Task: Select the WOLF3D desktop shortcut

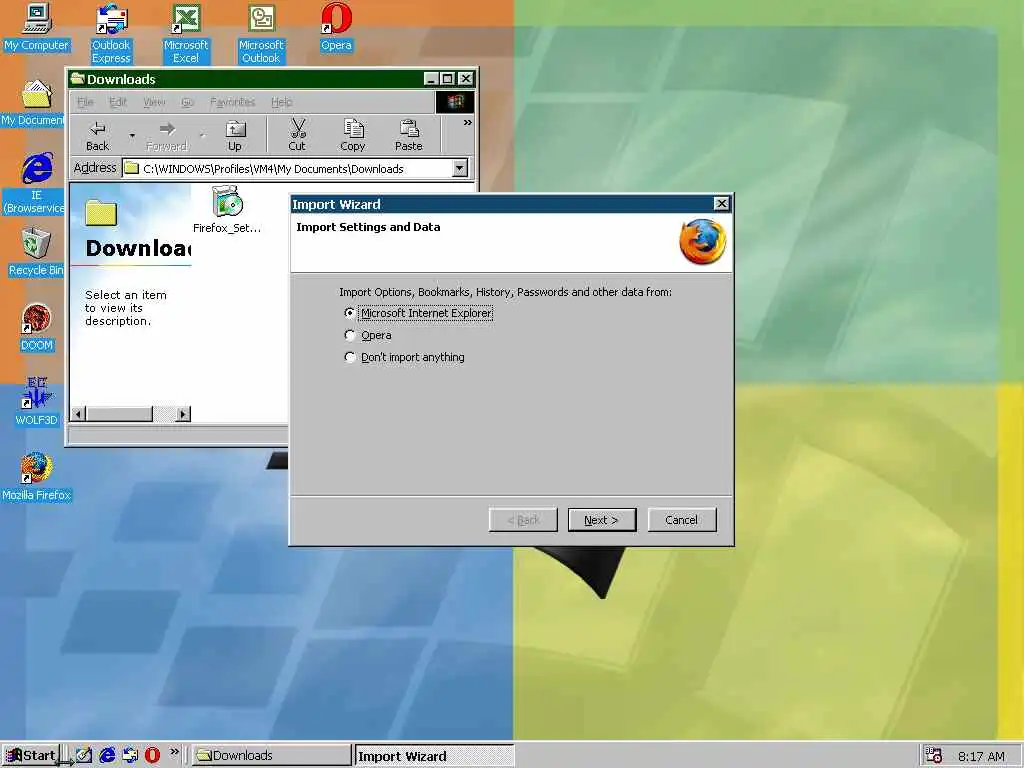Action: pos(37,402)
